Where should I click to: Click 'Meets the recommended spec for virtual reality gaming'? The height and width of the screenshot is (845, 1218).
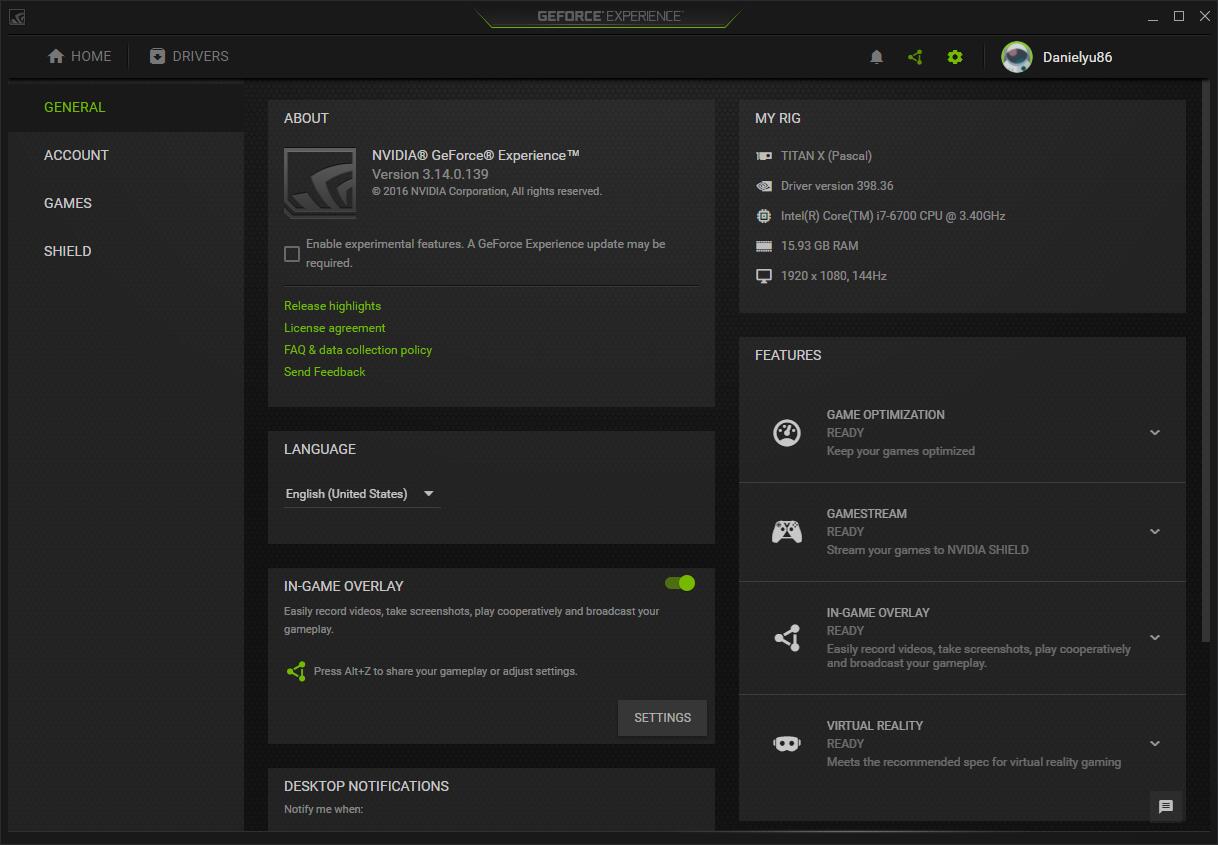[x=974, y=762]
